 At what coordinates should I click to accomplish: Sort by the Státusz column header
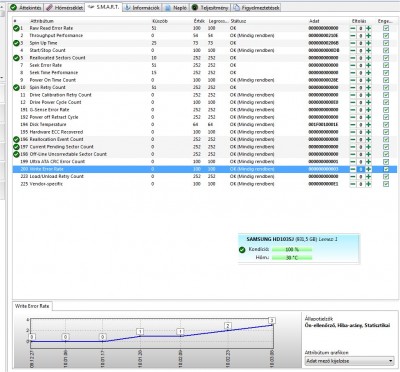(238, 21)
